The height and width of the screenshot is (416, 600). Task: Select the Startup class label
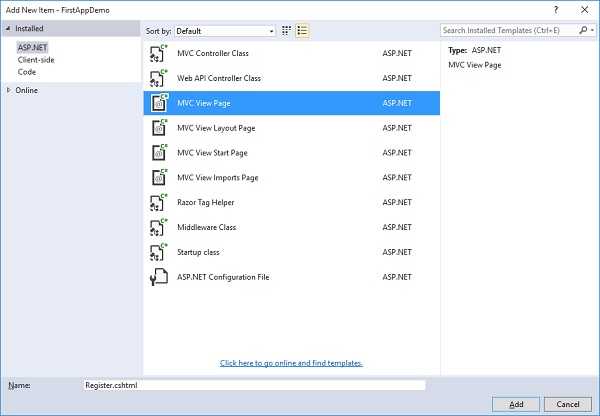coord(198,252)
